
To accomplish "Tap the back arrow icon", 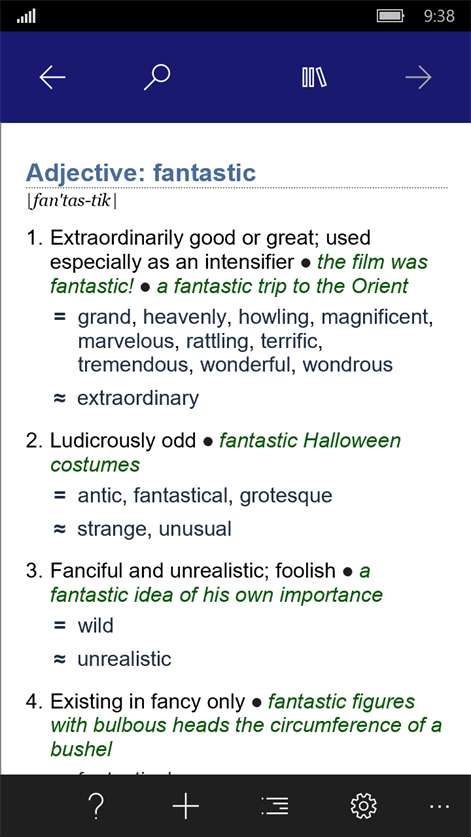I will point(52,77).
